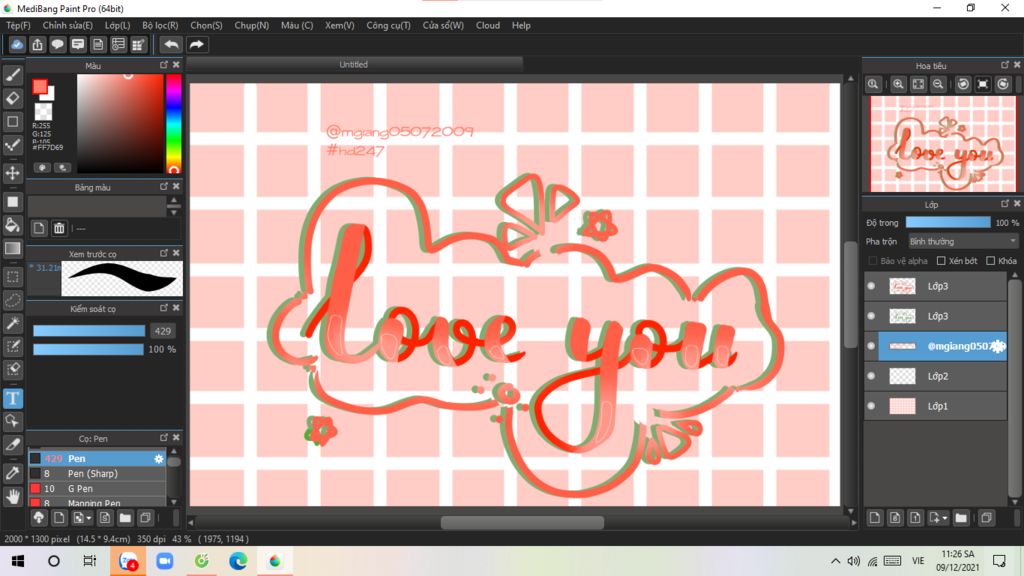Select the Lớp2 layer
The height and width of the screenshot is (576, 1024).
tap(942, 376)
